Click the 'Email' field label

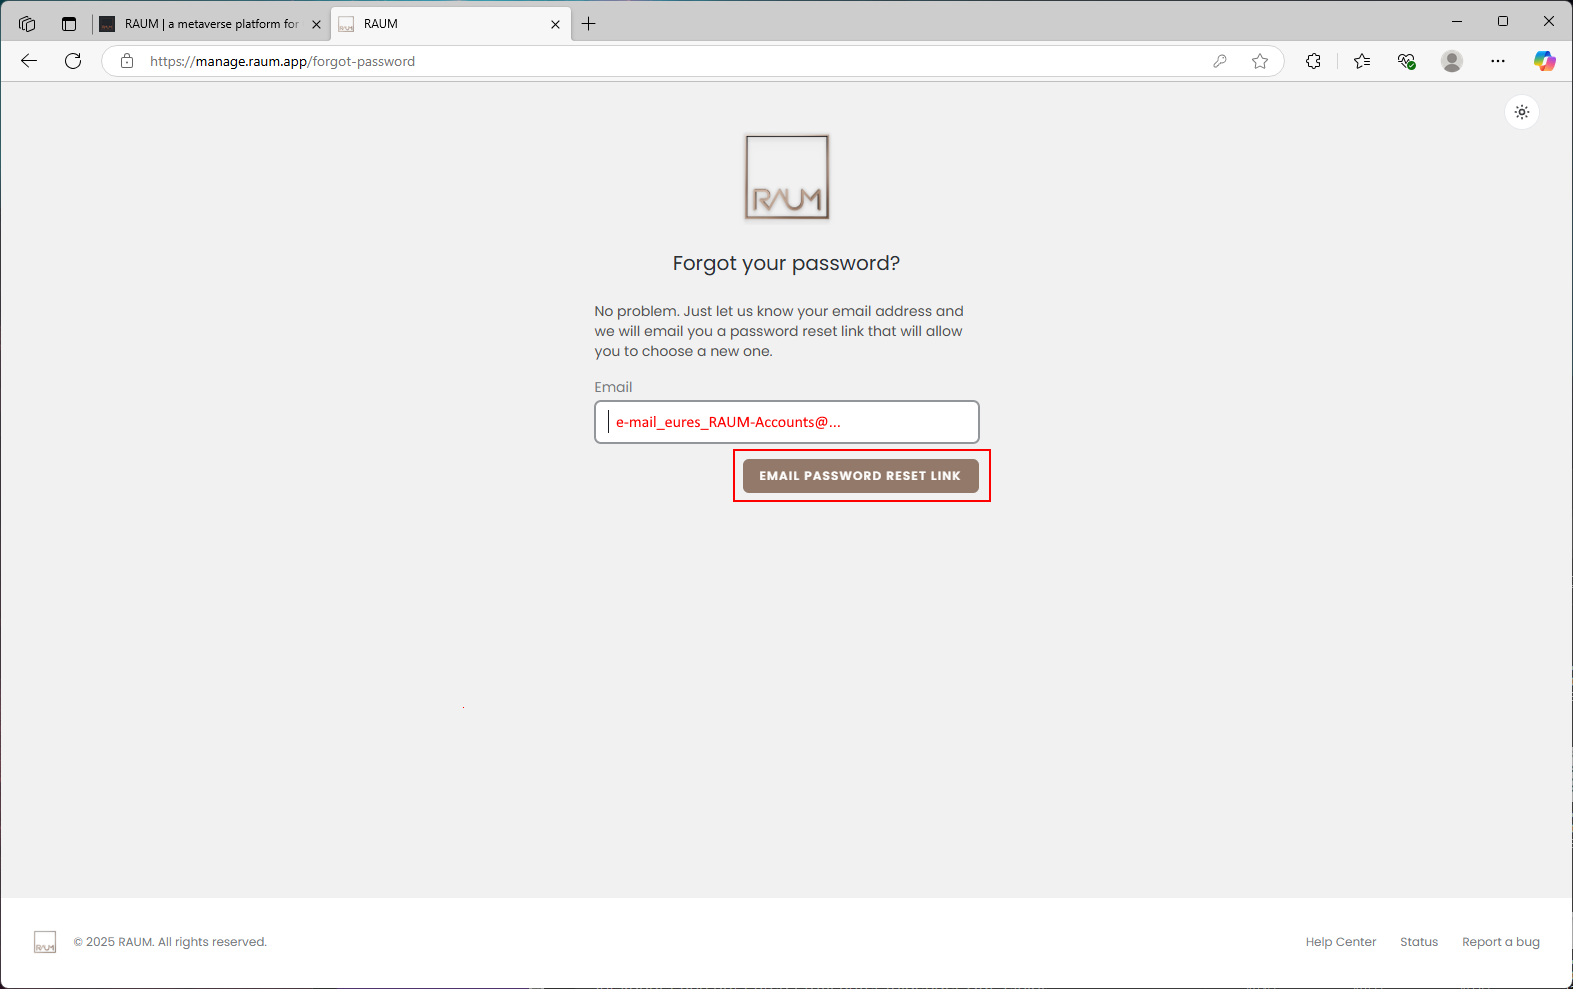(613, 387)
